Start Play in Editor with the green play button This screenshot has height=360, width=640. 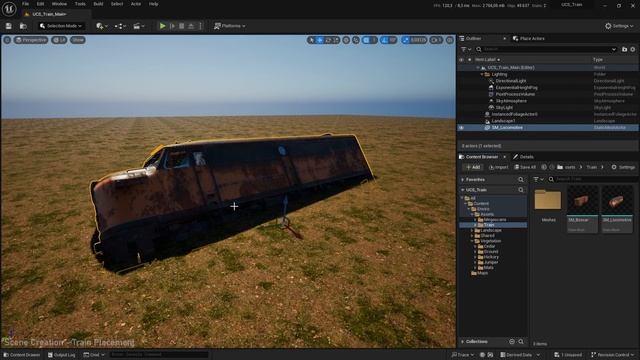coord(162,26)
